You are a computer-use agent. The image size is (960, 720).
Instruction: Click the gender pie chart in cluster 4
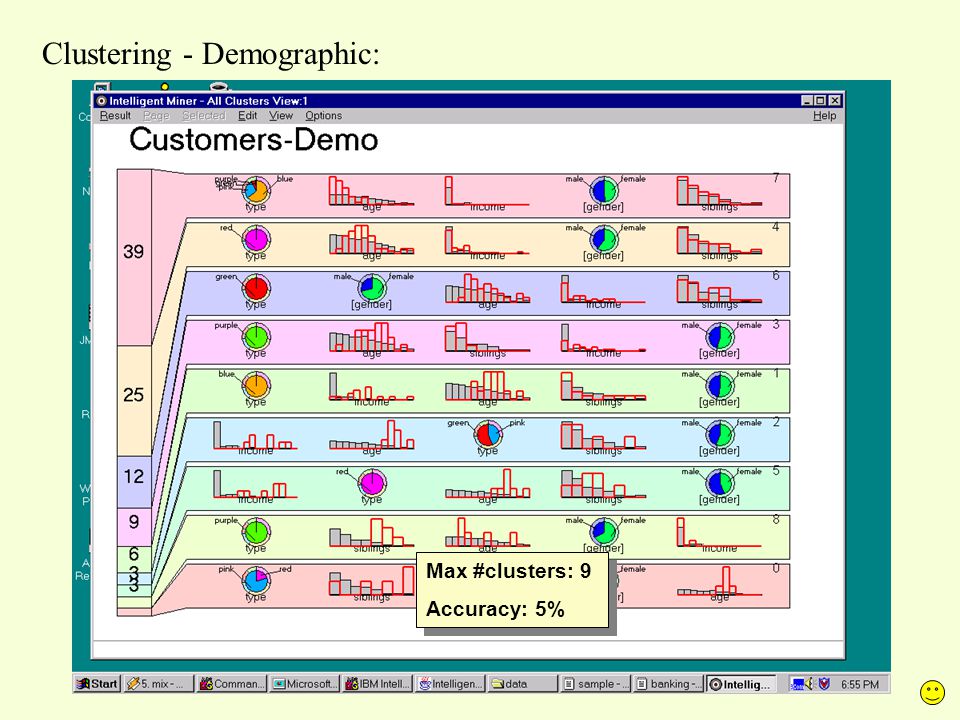tap(604, 239)
